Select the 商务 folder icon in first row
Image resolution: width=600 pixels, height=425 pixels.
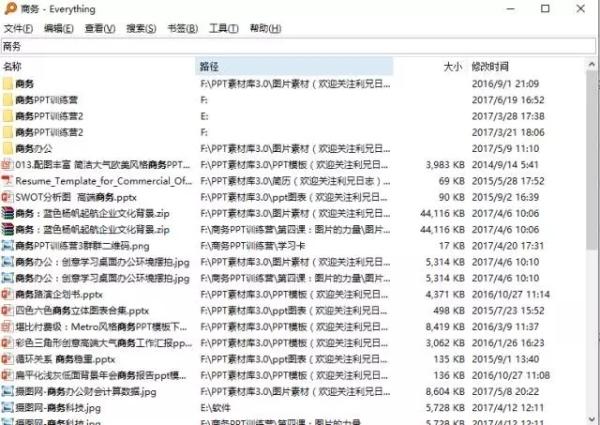[7, 85]
